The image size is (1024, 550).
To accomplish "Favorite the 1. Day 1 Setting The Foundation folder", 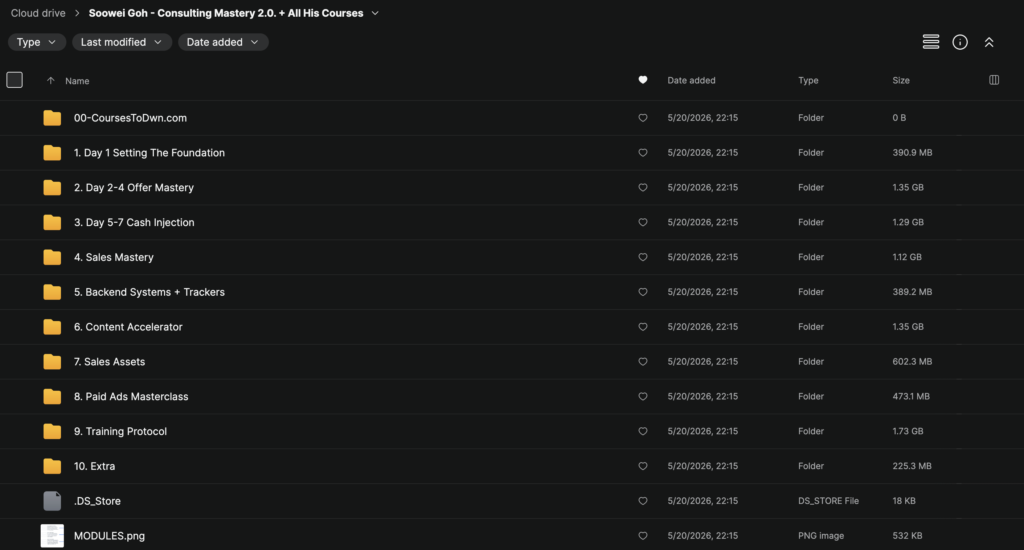I will point(643,153).
